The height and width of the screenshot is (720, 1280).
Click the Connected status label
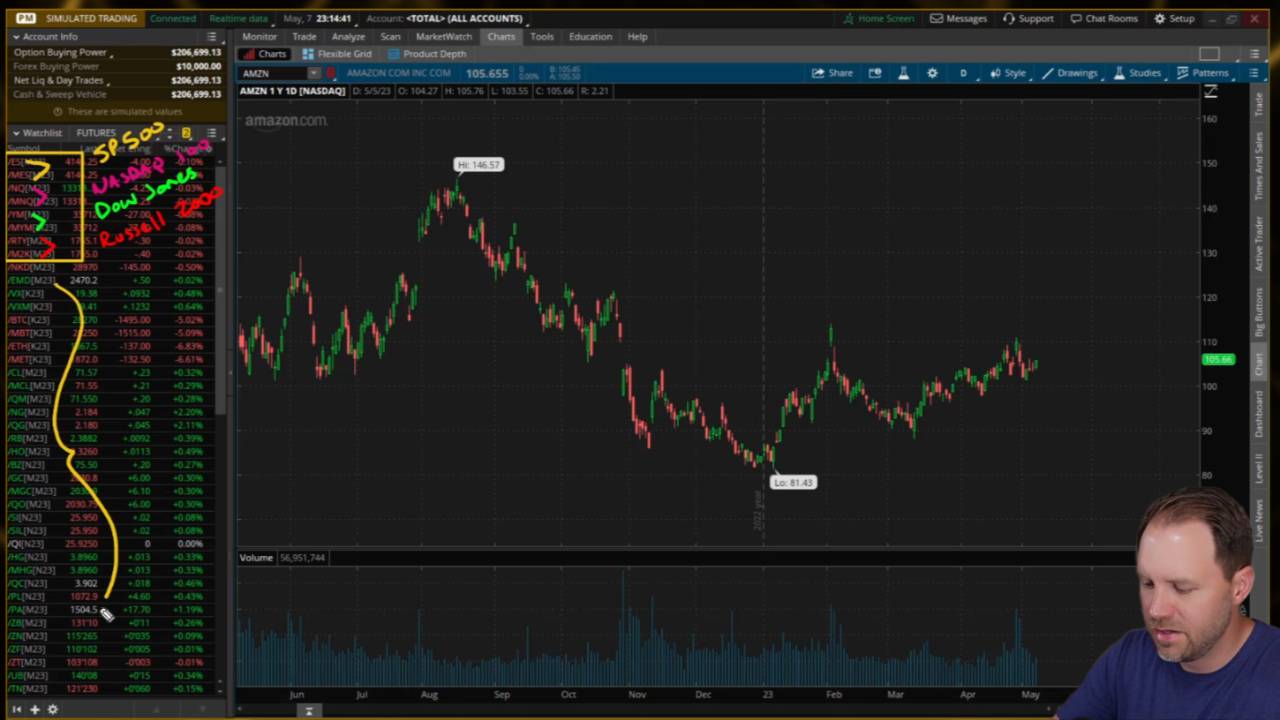click(x=173, y=18)
